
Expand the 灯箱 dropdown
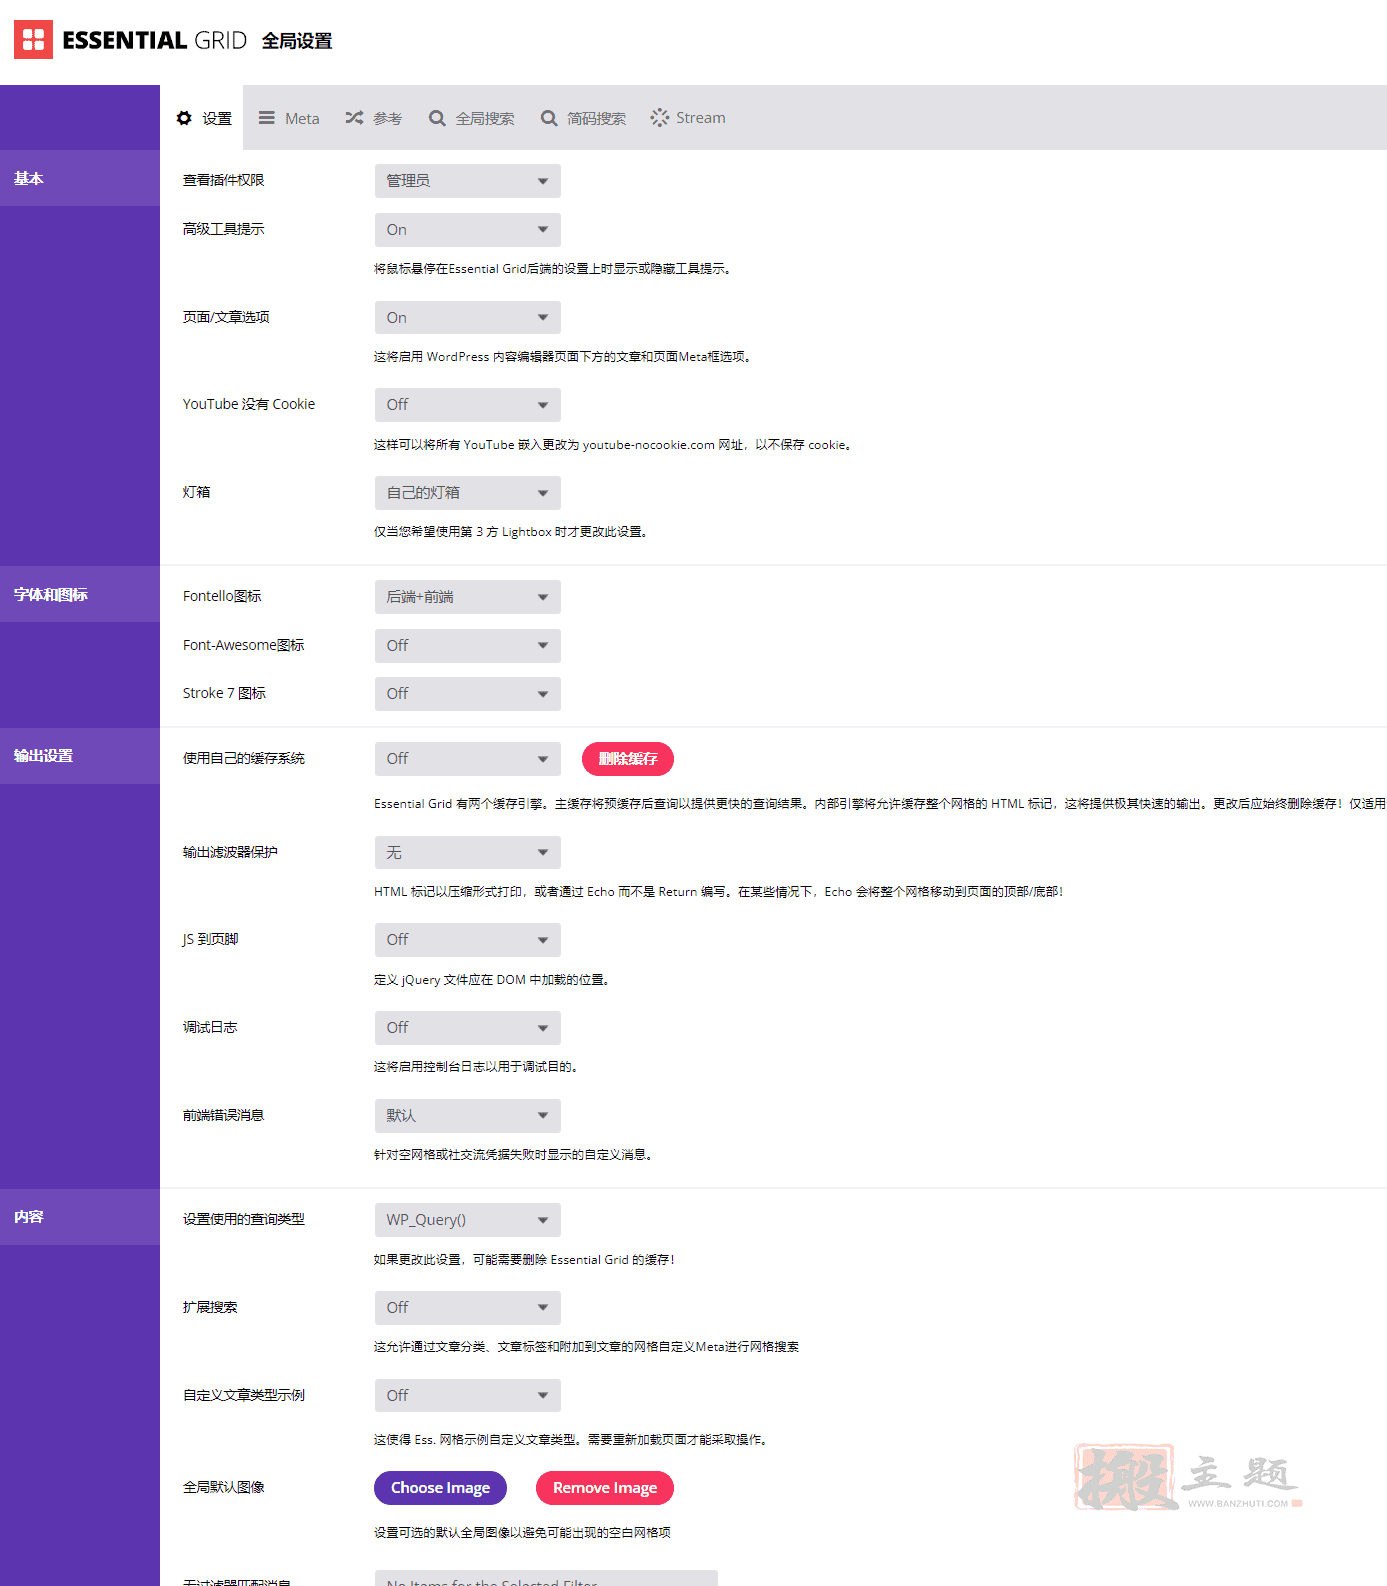tap(467, 493)
